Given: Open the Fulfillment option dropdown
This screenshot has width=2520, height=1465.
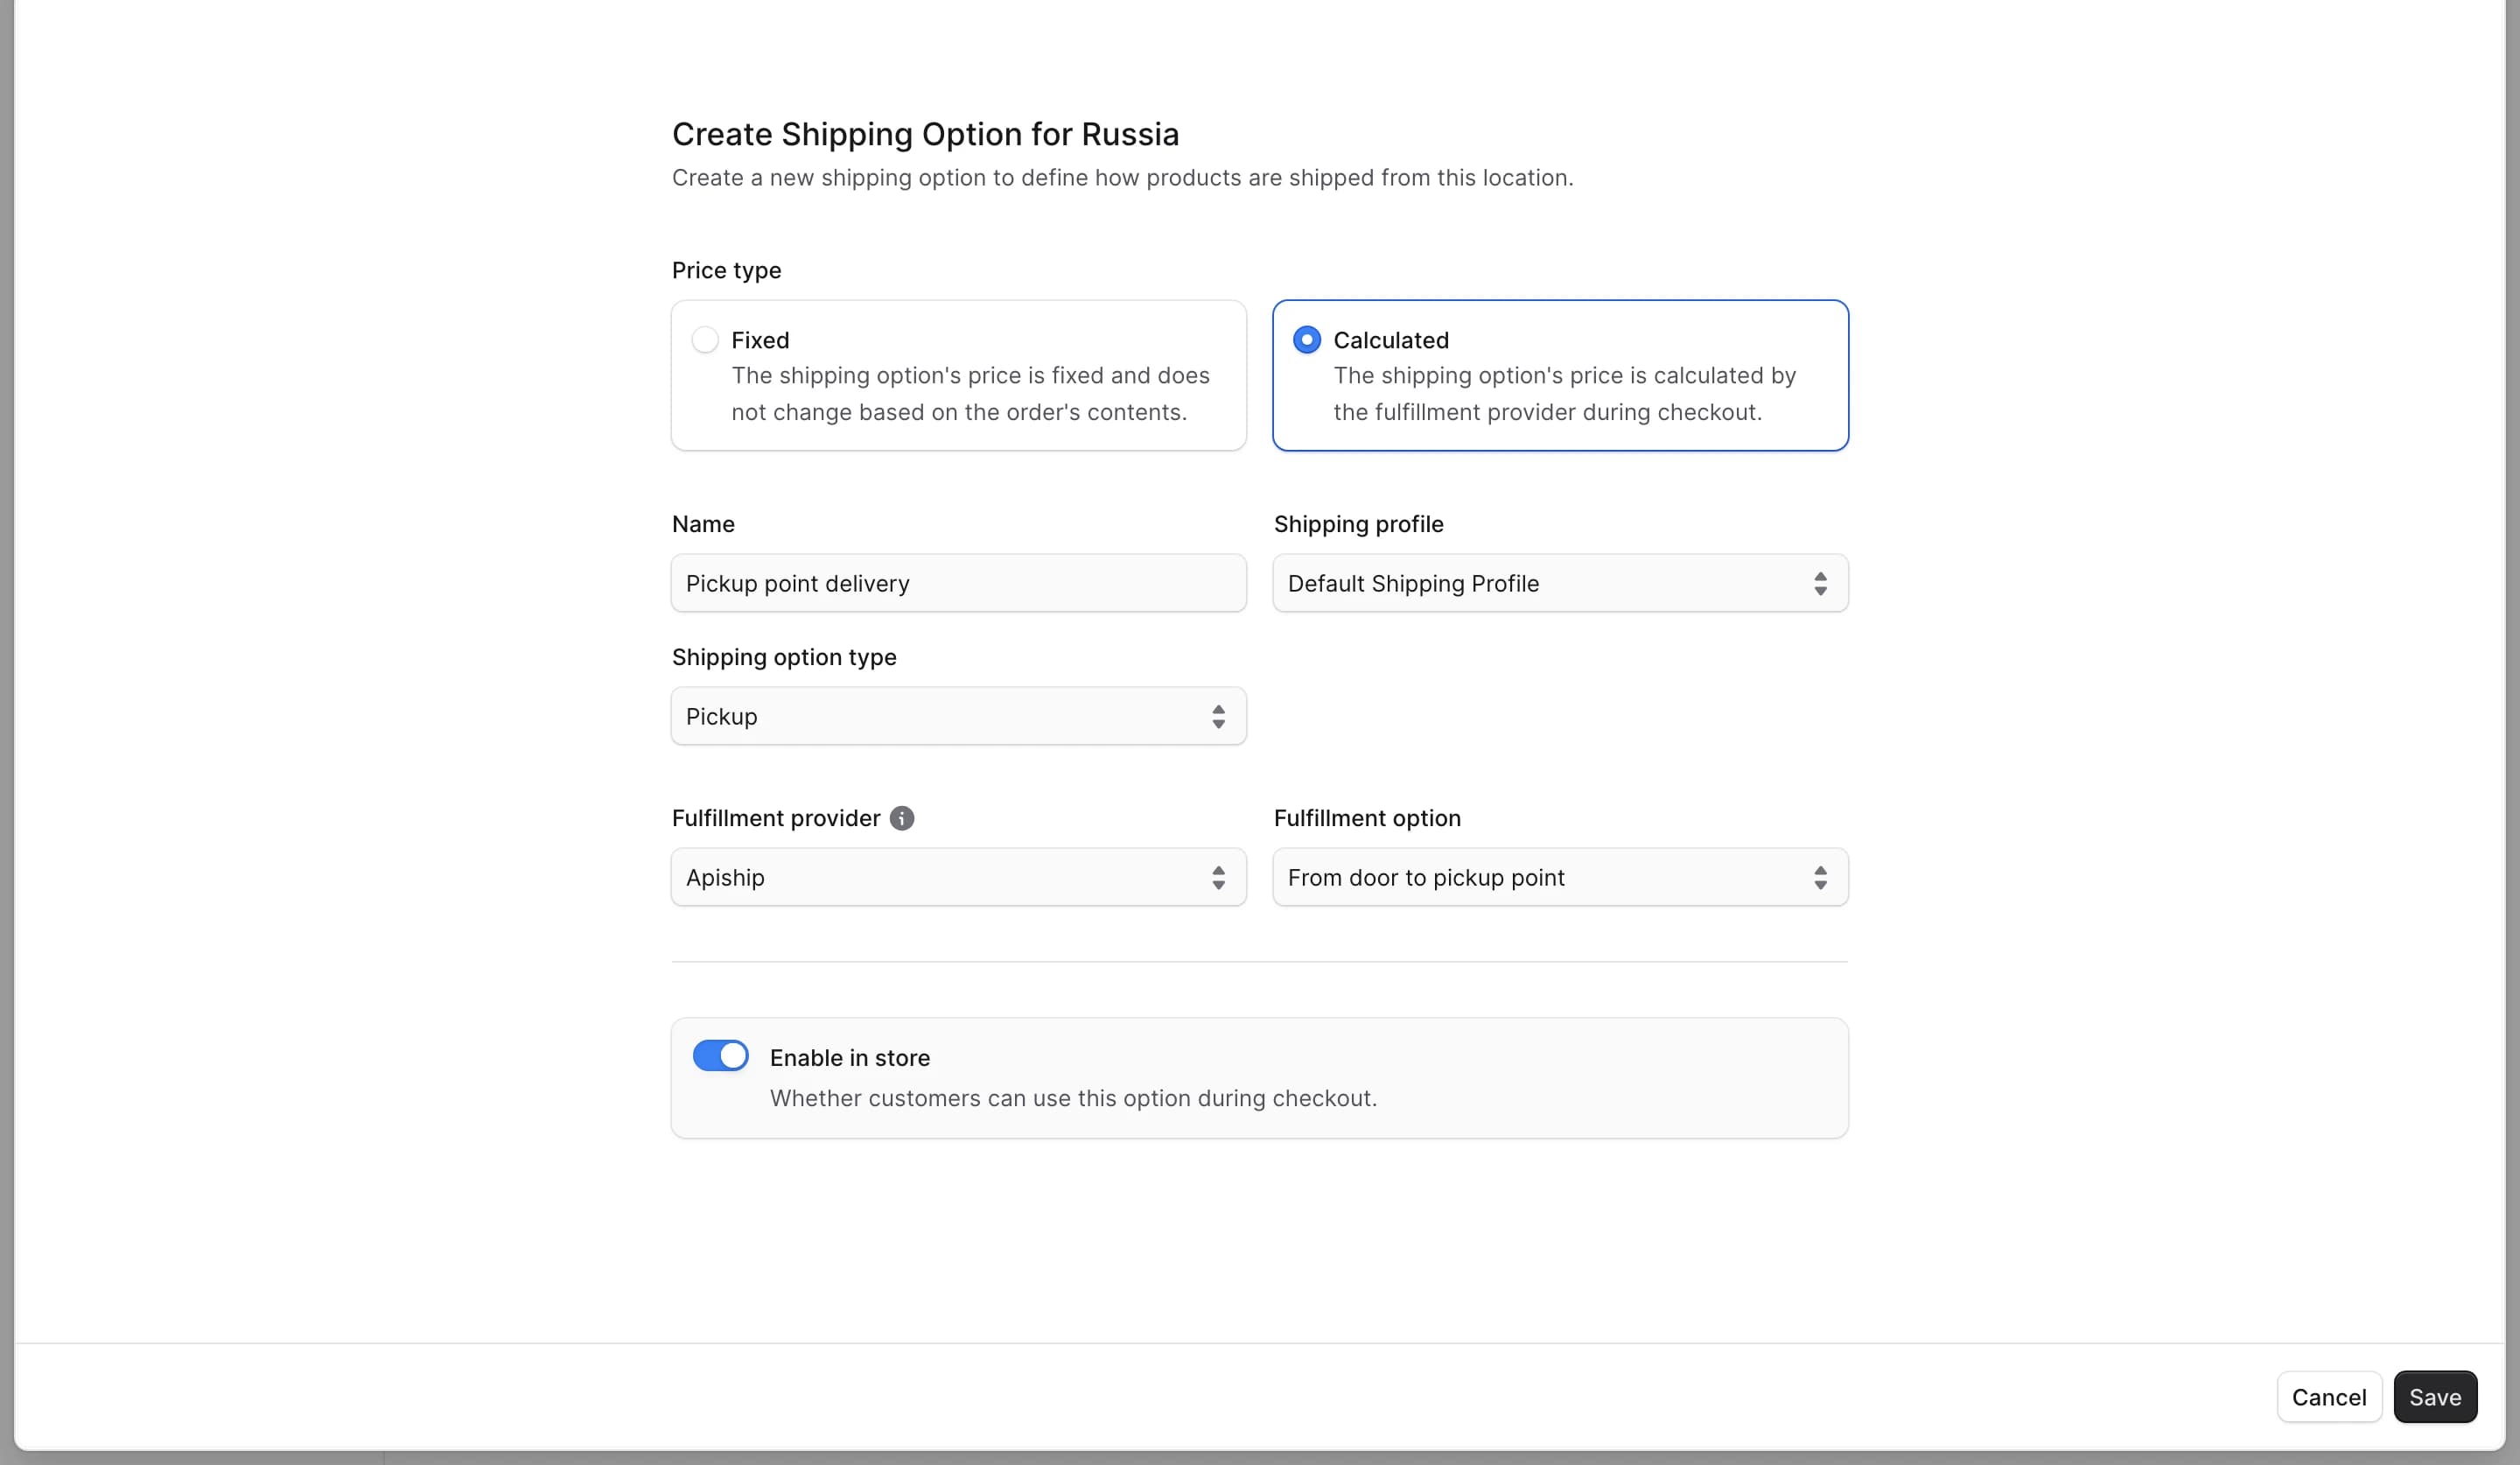Looking at the screenshot, I should point(1560,877).
